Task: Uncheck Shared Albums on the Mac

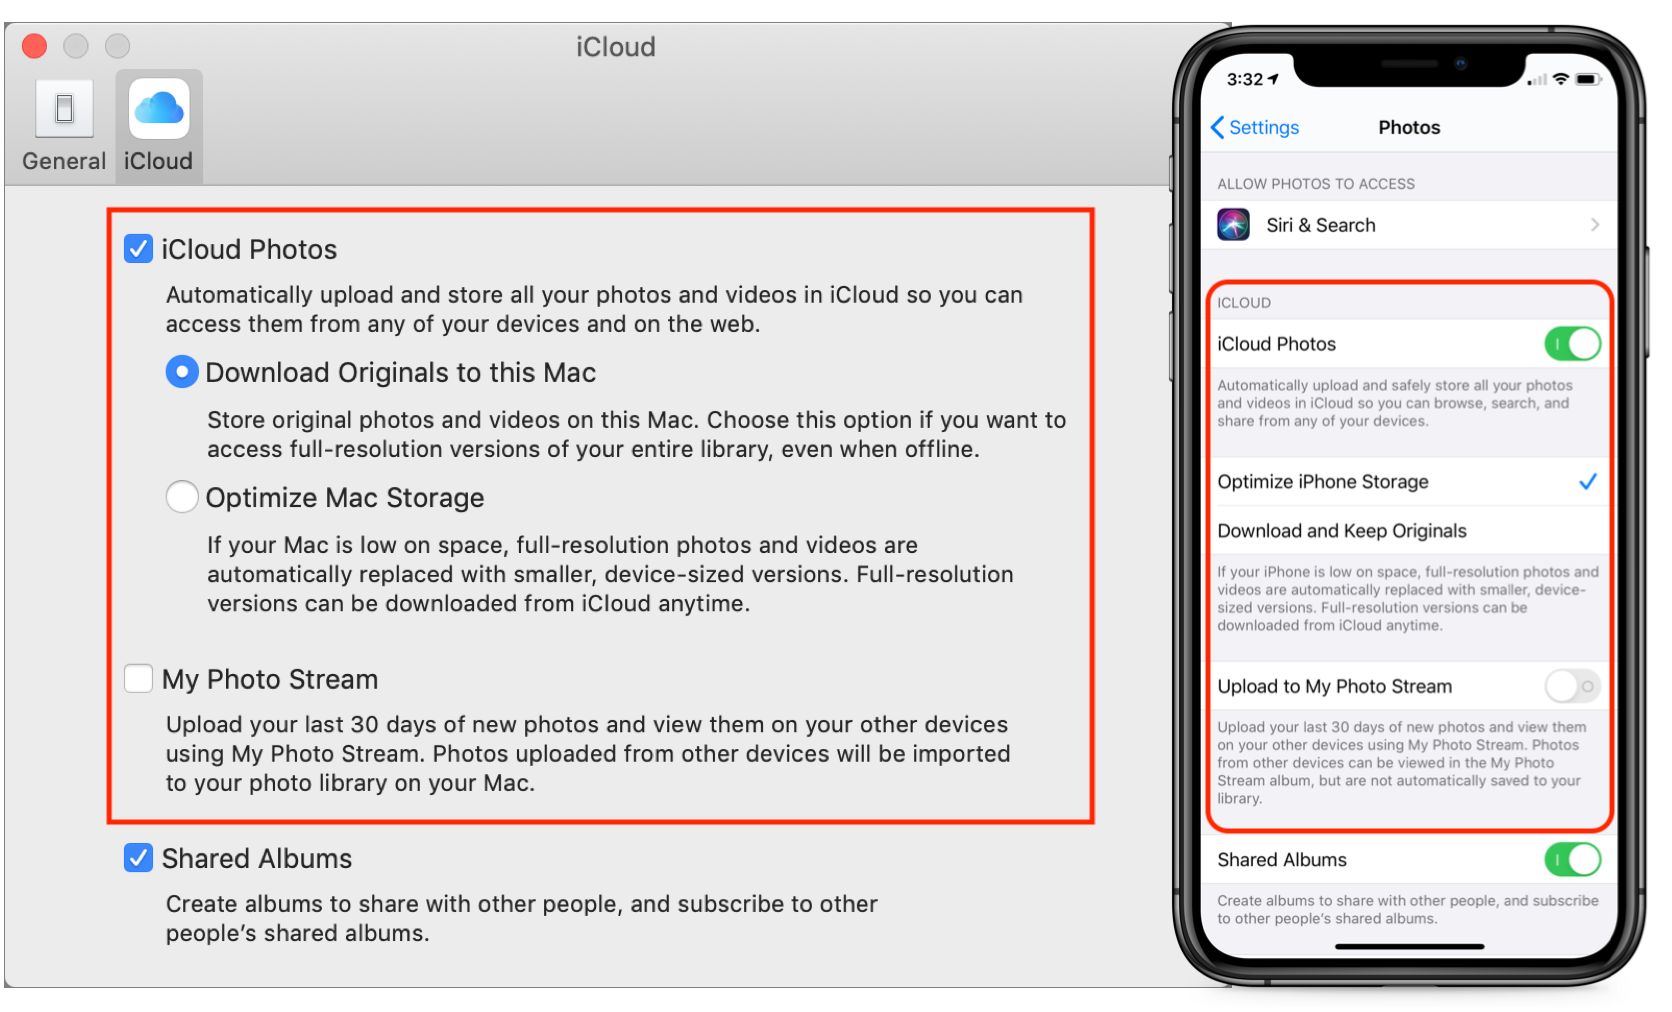Action: [138, 858]
